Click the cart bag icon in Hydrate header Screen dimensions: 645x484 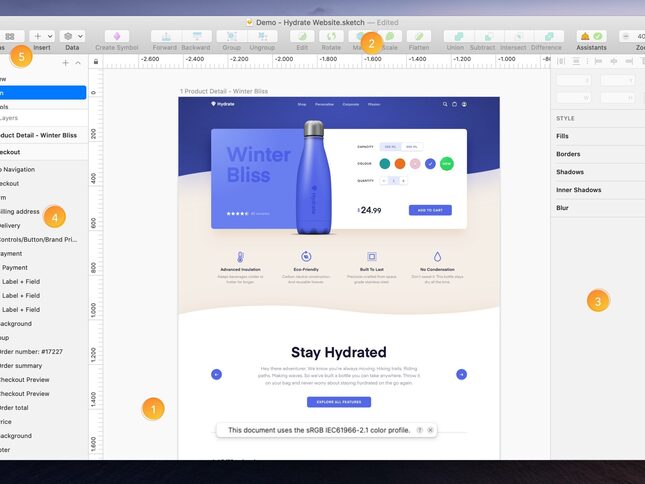455,104
